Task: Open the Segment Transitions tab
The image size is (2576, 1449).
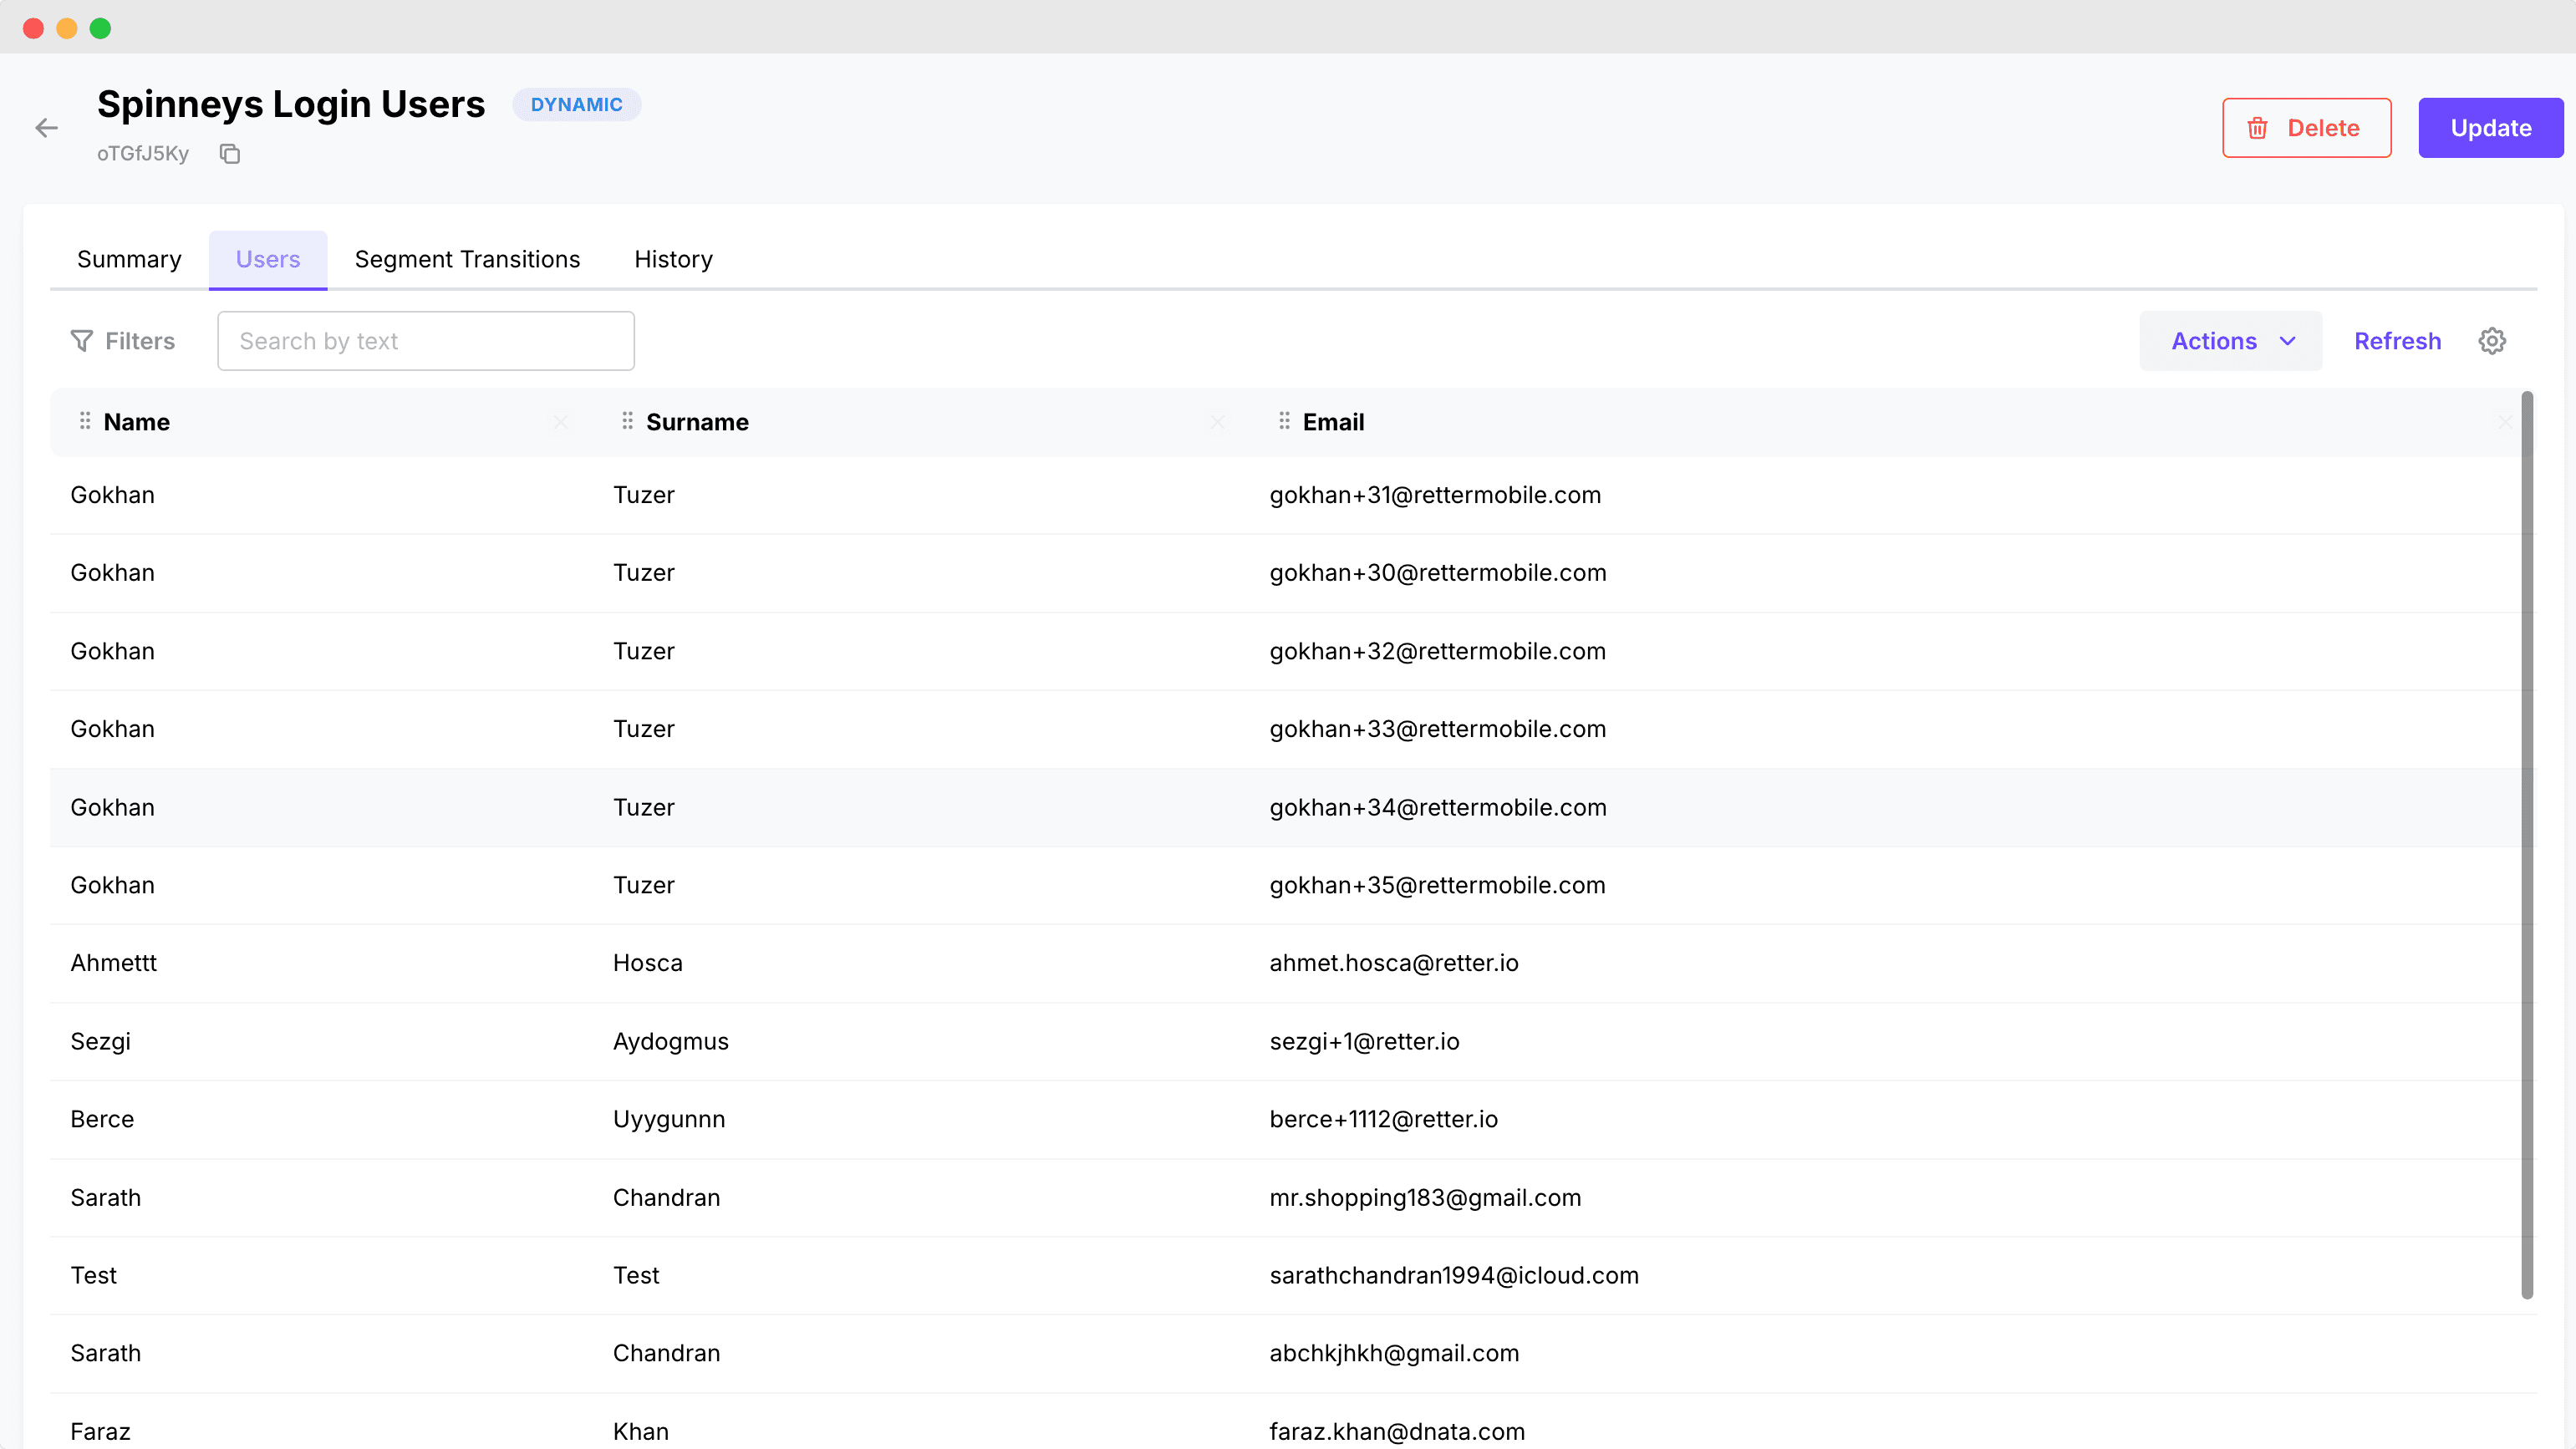Action: (x=467, y=259)
